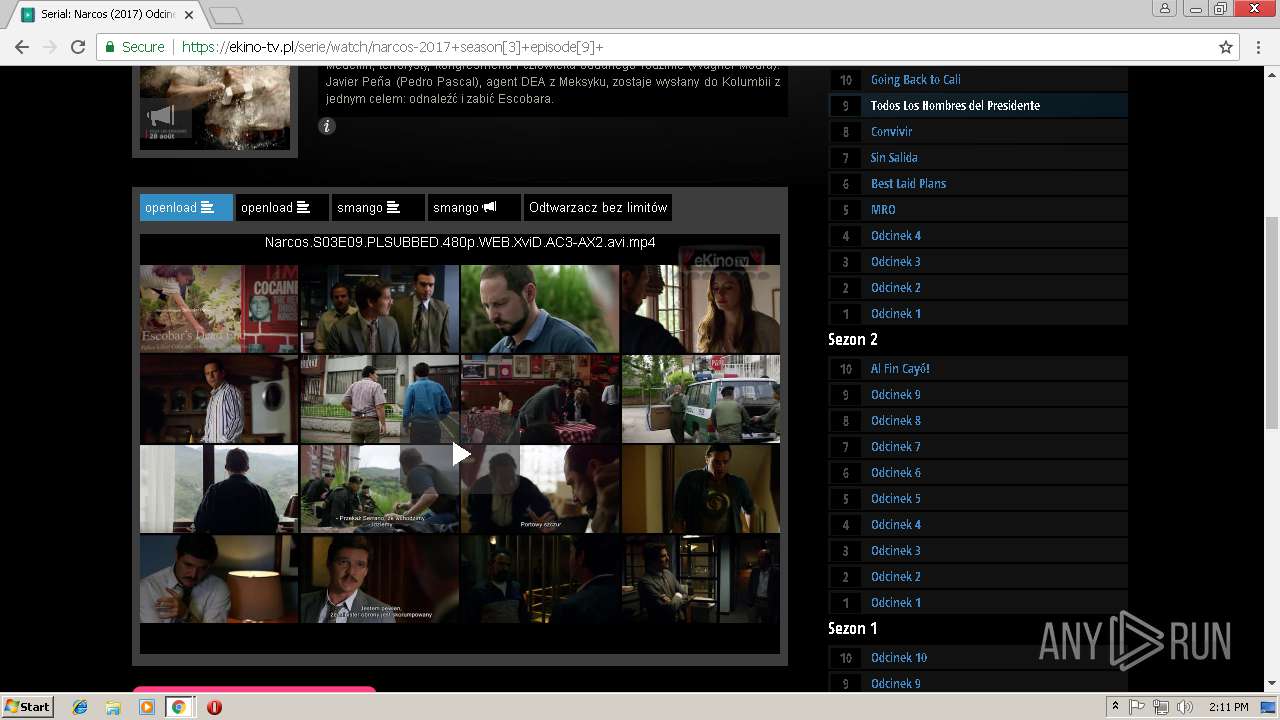Click the Escobar cocaine magazine preview thumbnail
The height and width of the screenshot is (720, 1280).
[x=219, y=308]
